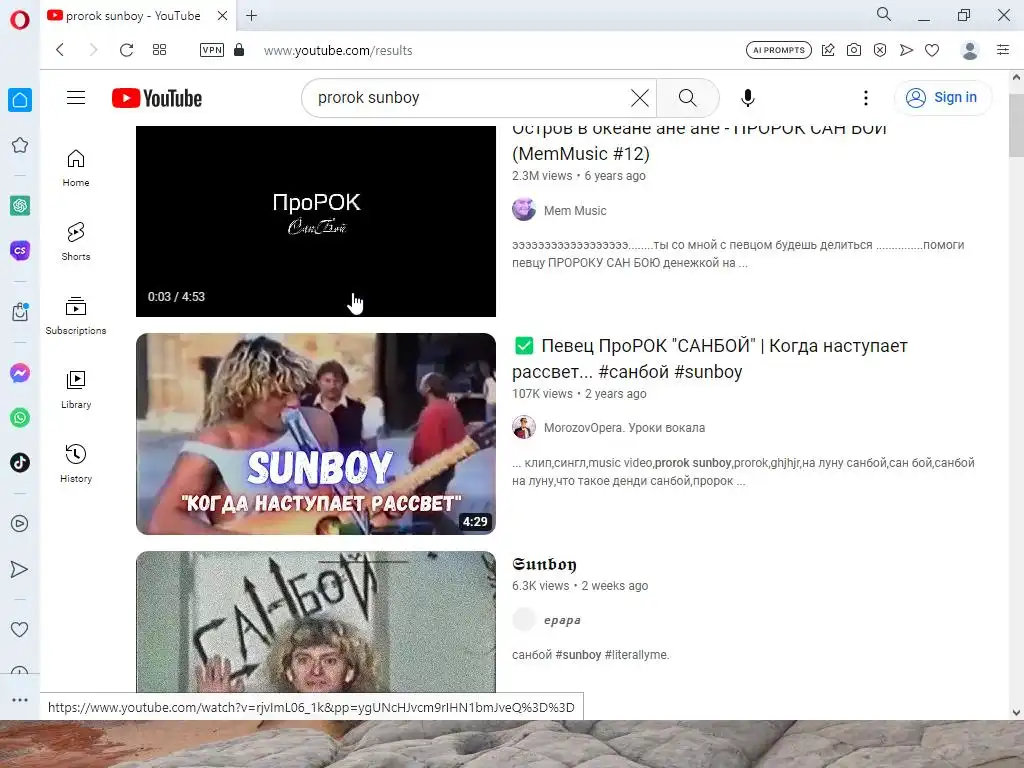Toggle the YouTube guide hamburger menu

click(x=76, y=98)
